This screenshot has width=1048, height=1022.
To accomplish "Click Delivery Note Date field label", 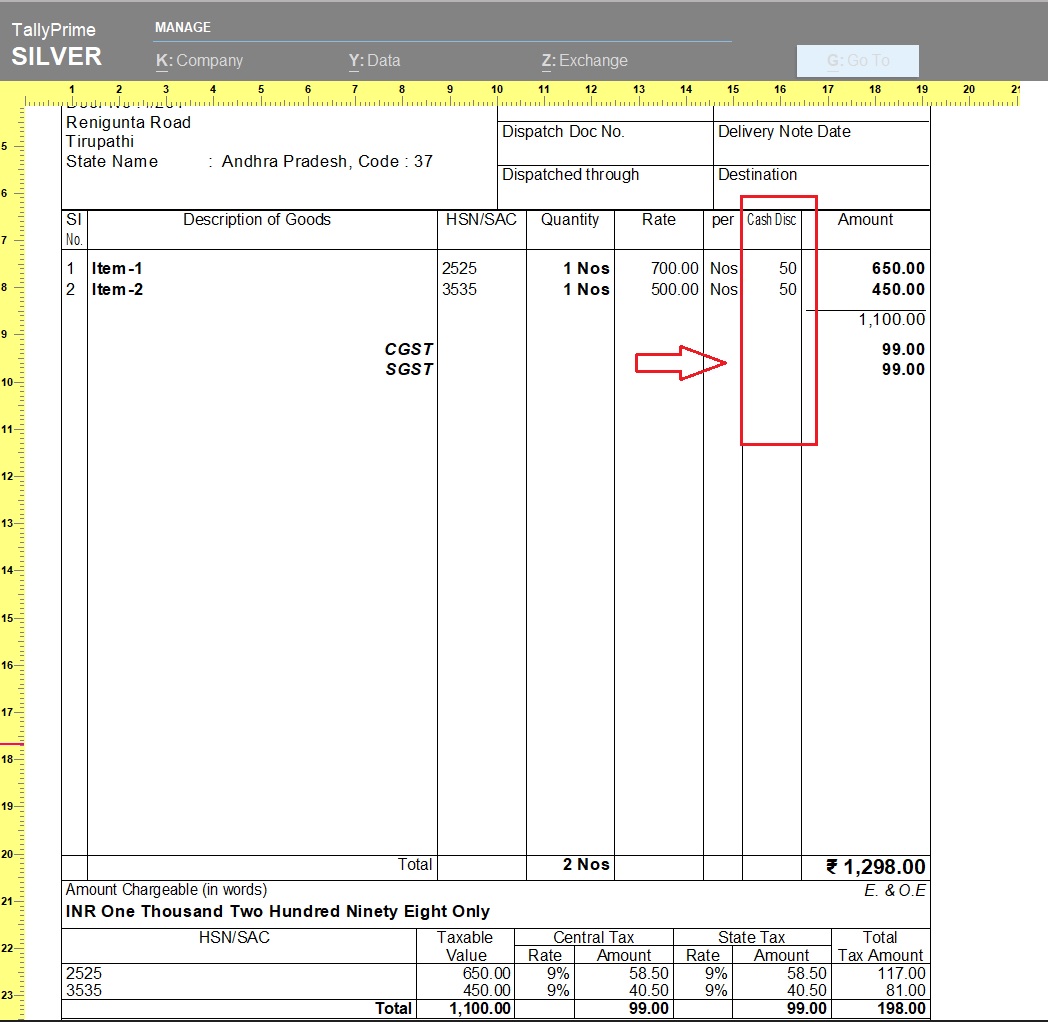I will [x=784, y=132].
